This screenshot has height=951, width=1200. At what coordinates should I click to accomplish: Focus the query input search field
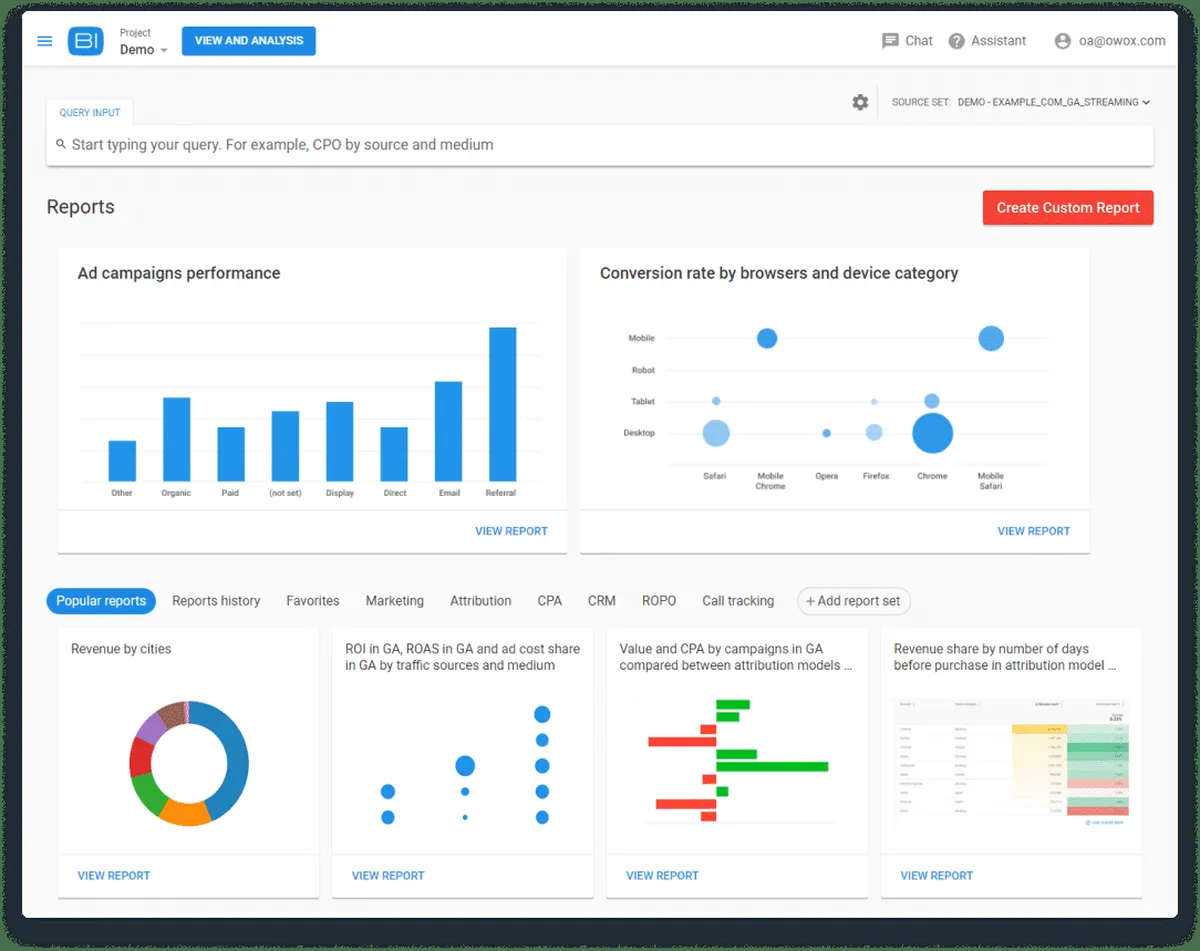tap(600, 145)
